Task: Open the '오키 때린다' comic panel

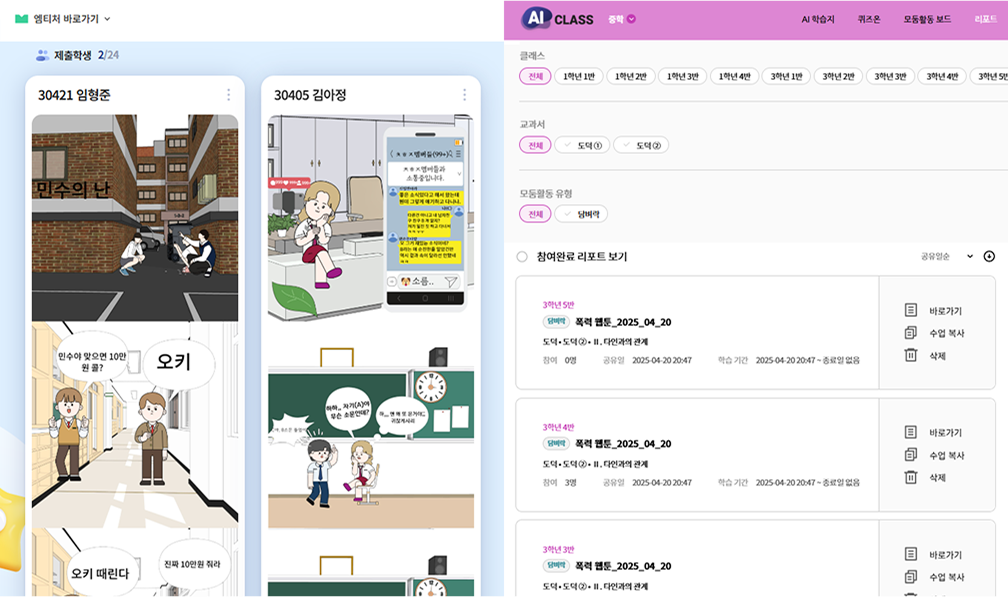Action: tap(135, 562)
